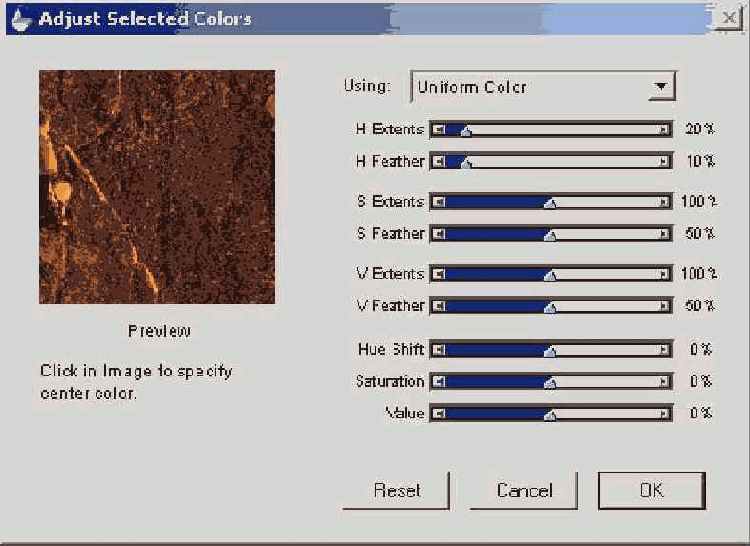Increase Value with right arrow

coord(663,414)
